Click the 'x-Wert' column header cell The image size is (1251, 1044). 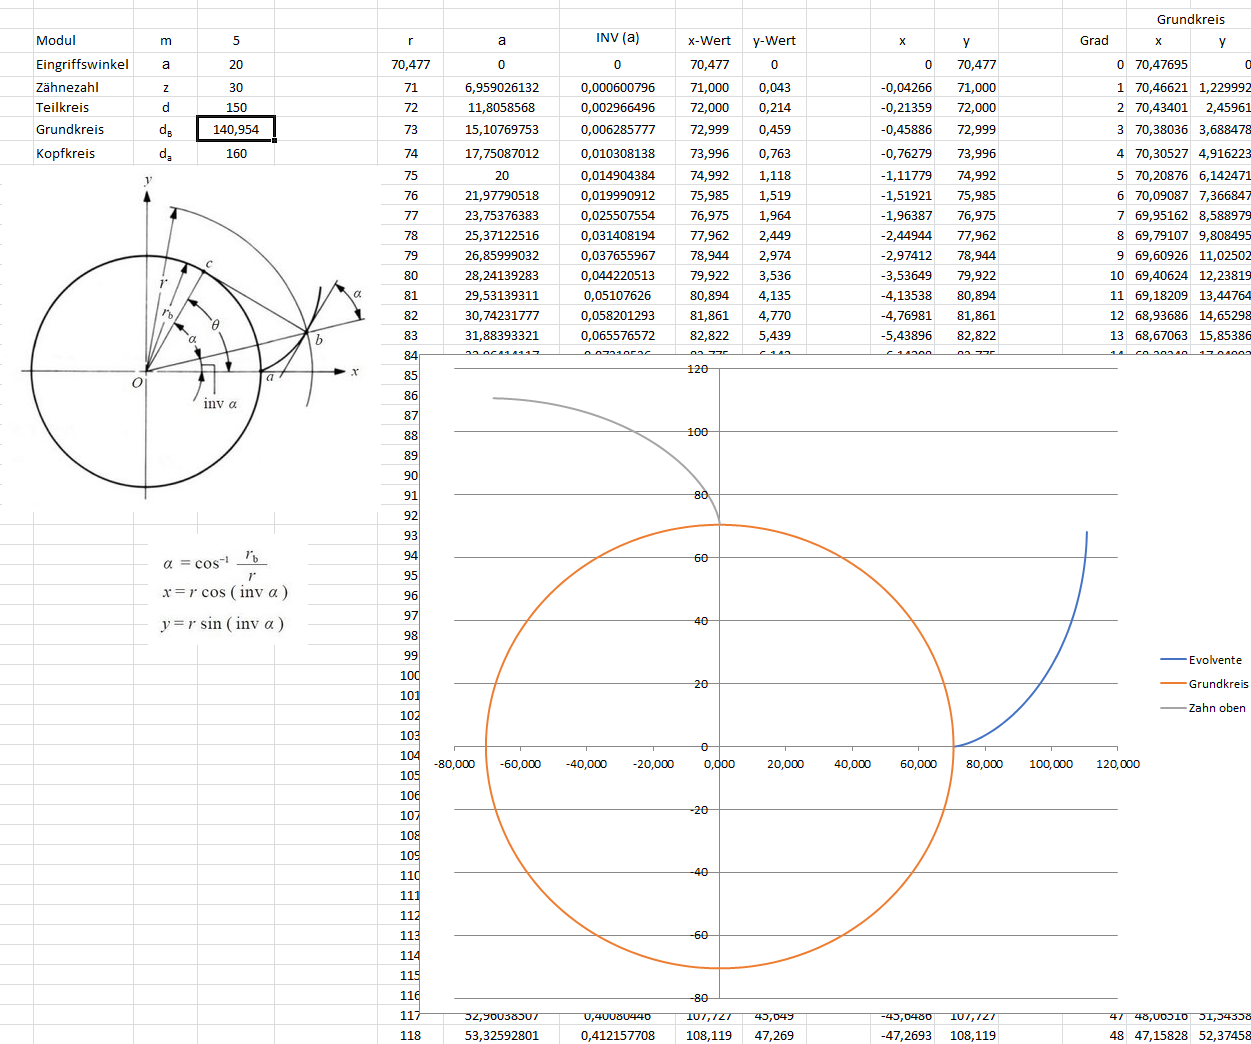coord(709,41)
